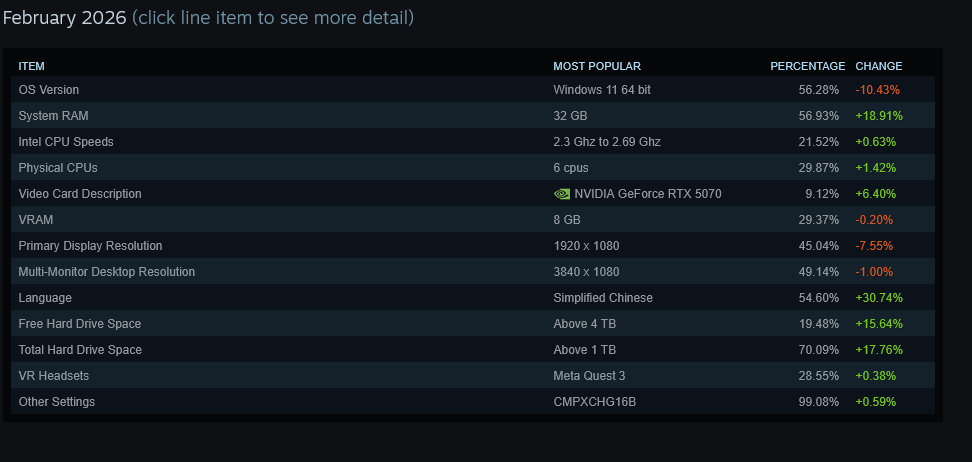Screen dimensions: 972x462
Task: Select Primary Display Resolution row
Action: (90, 246)
